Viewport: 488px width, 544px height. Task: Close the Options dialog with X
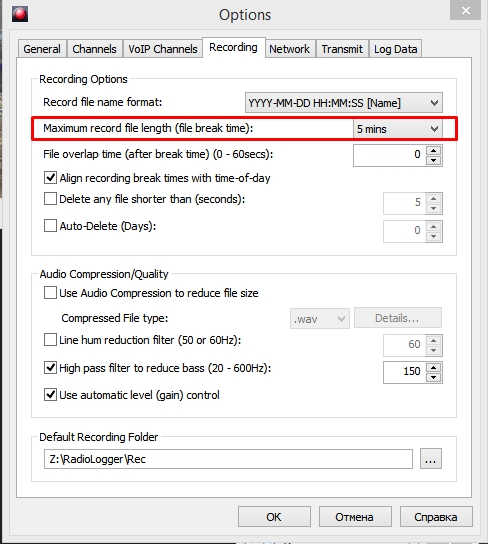[x=465, y=10]
